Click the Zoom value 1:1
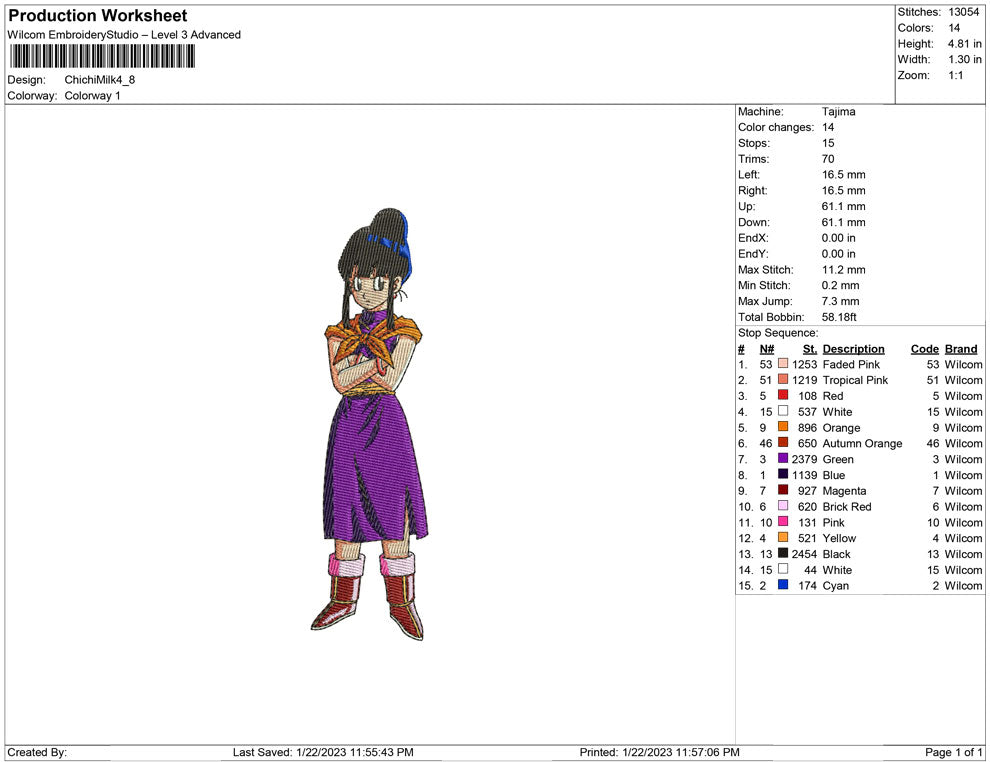 [x=956, y=75]
